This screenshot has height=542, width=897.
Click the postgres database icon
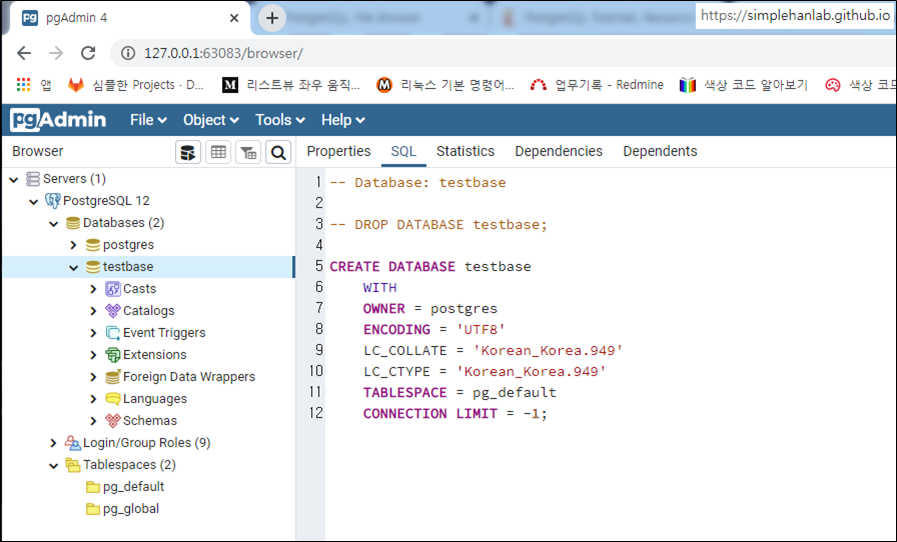point(93,245)
